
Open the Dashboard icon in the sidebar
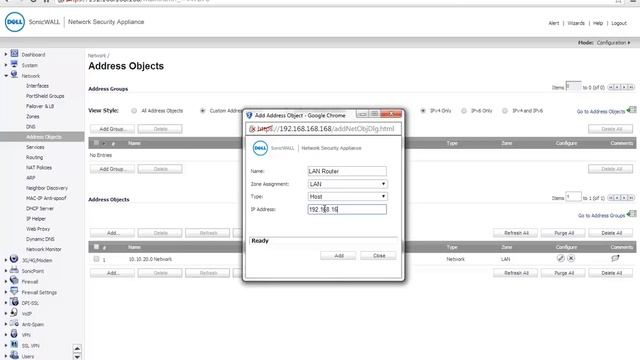[14, 53]
